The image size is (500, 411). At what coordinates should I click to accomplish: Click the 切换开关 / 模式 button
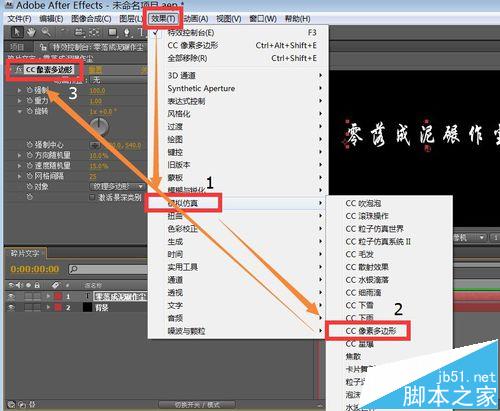pos(197,405)
